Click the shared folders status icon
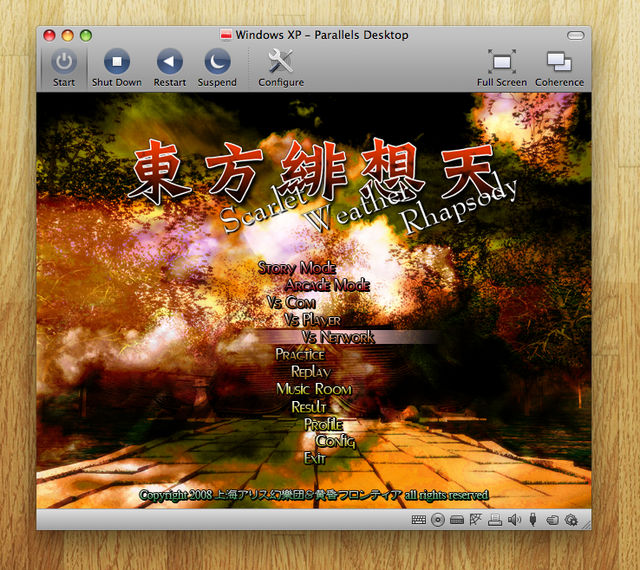 tap(552, 520)
